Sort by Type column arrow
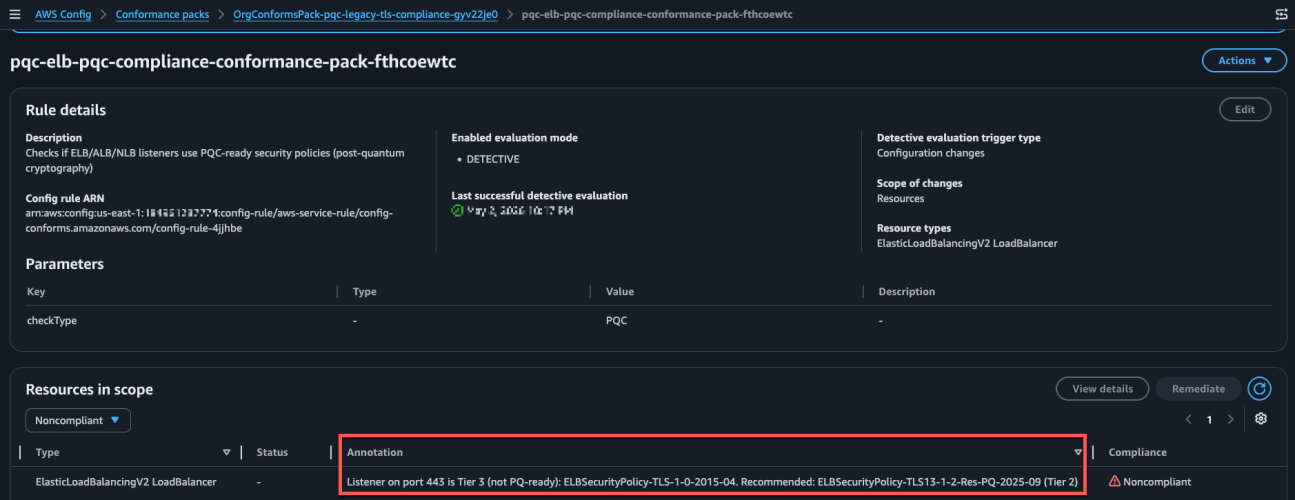The height and width of the screenshot is (500, 1295). tap(226, 453)
